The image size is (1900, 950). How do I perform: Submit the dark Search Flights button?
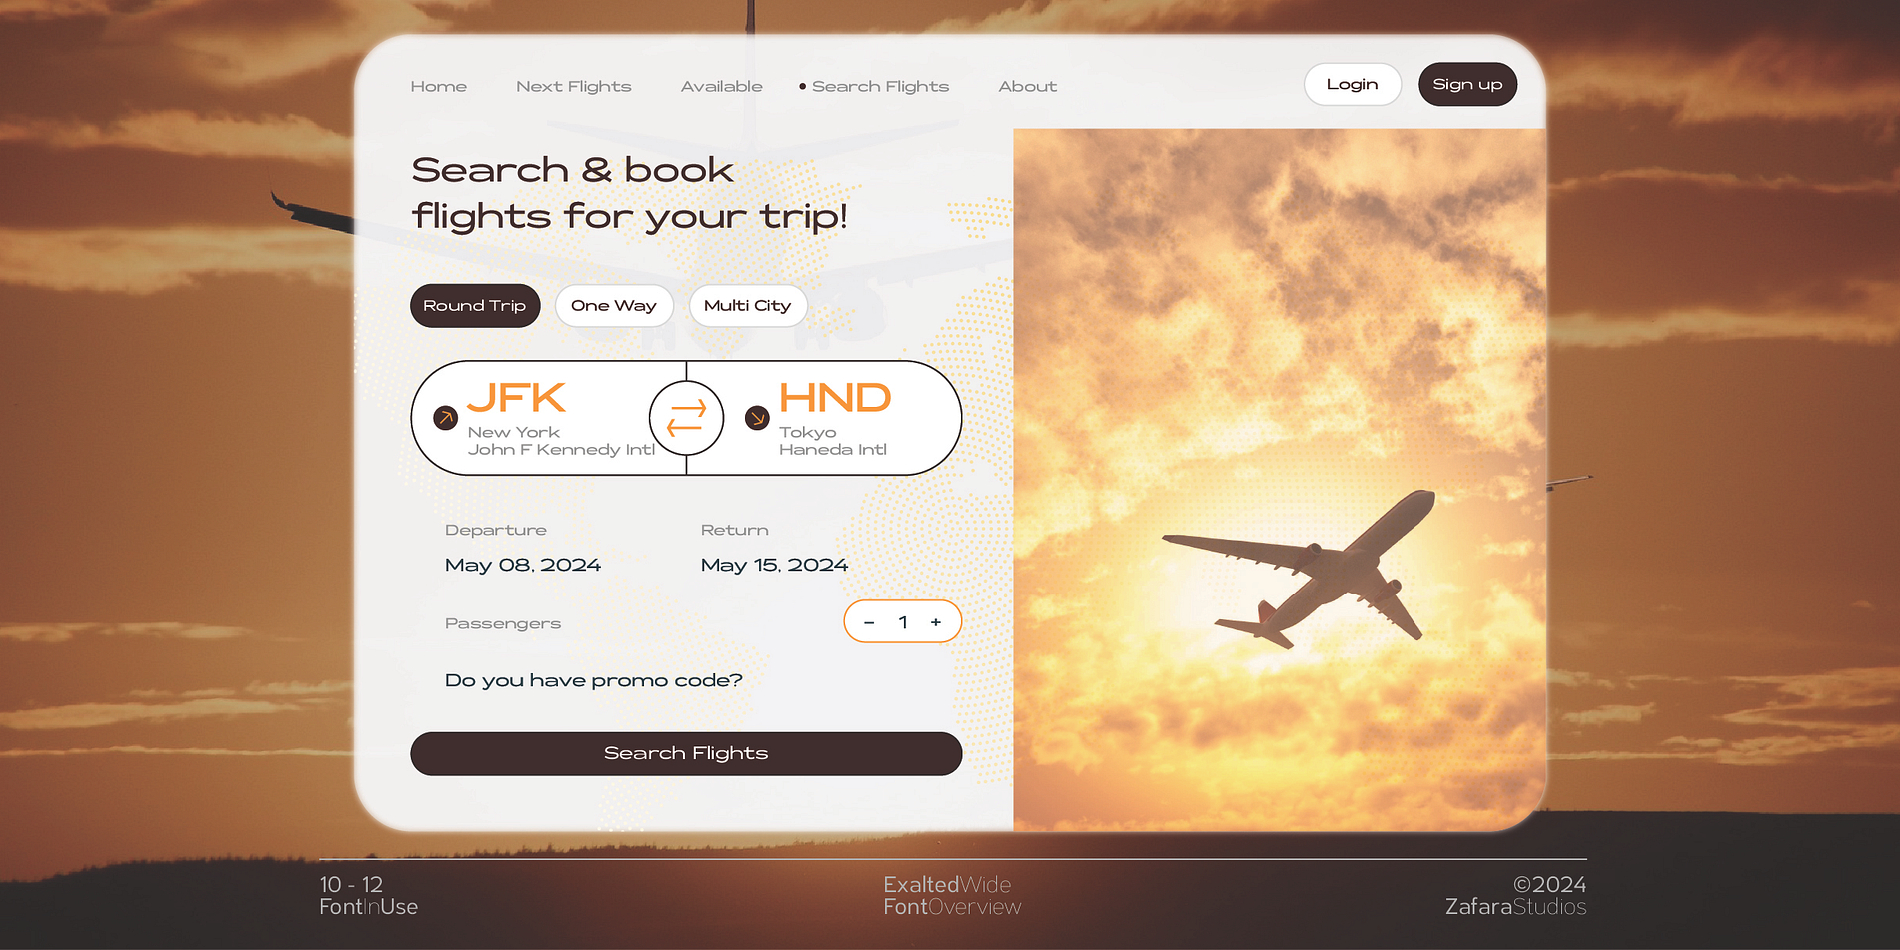[x=686, y=753]
